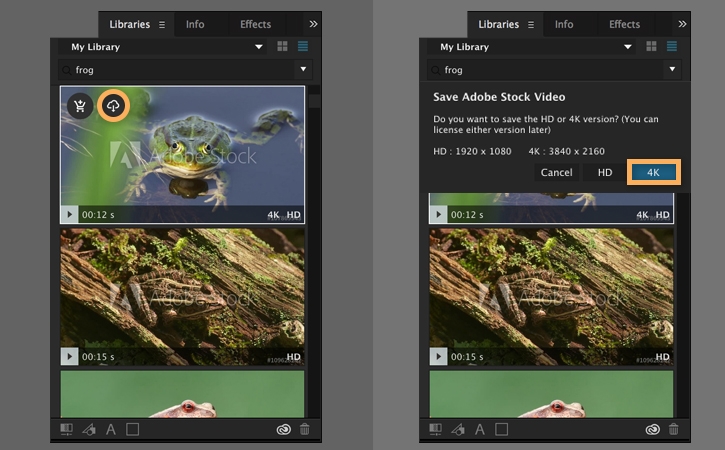Play the 00:15 s log frog video in left panel

70,356
